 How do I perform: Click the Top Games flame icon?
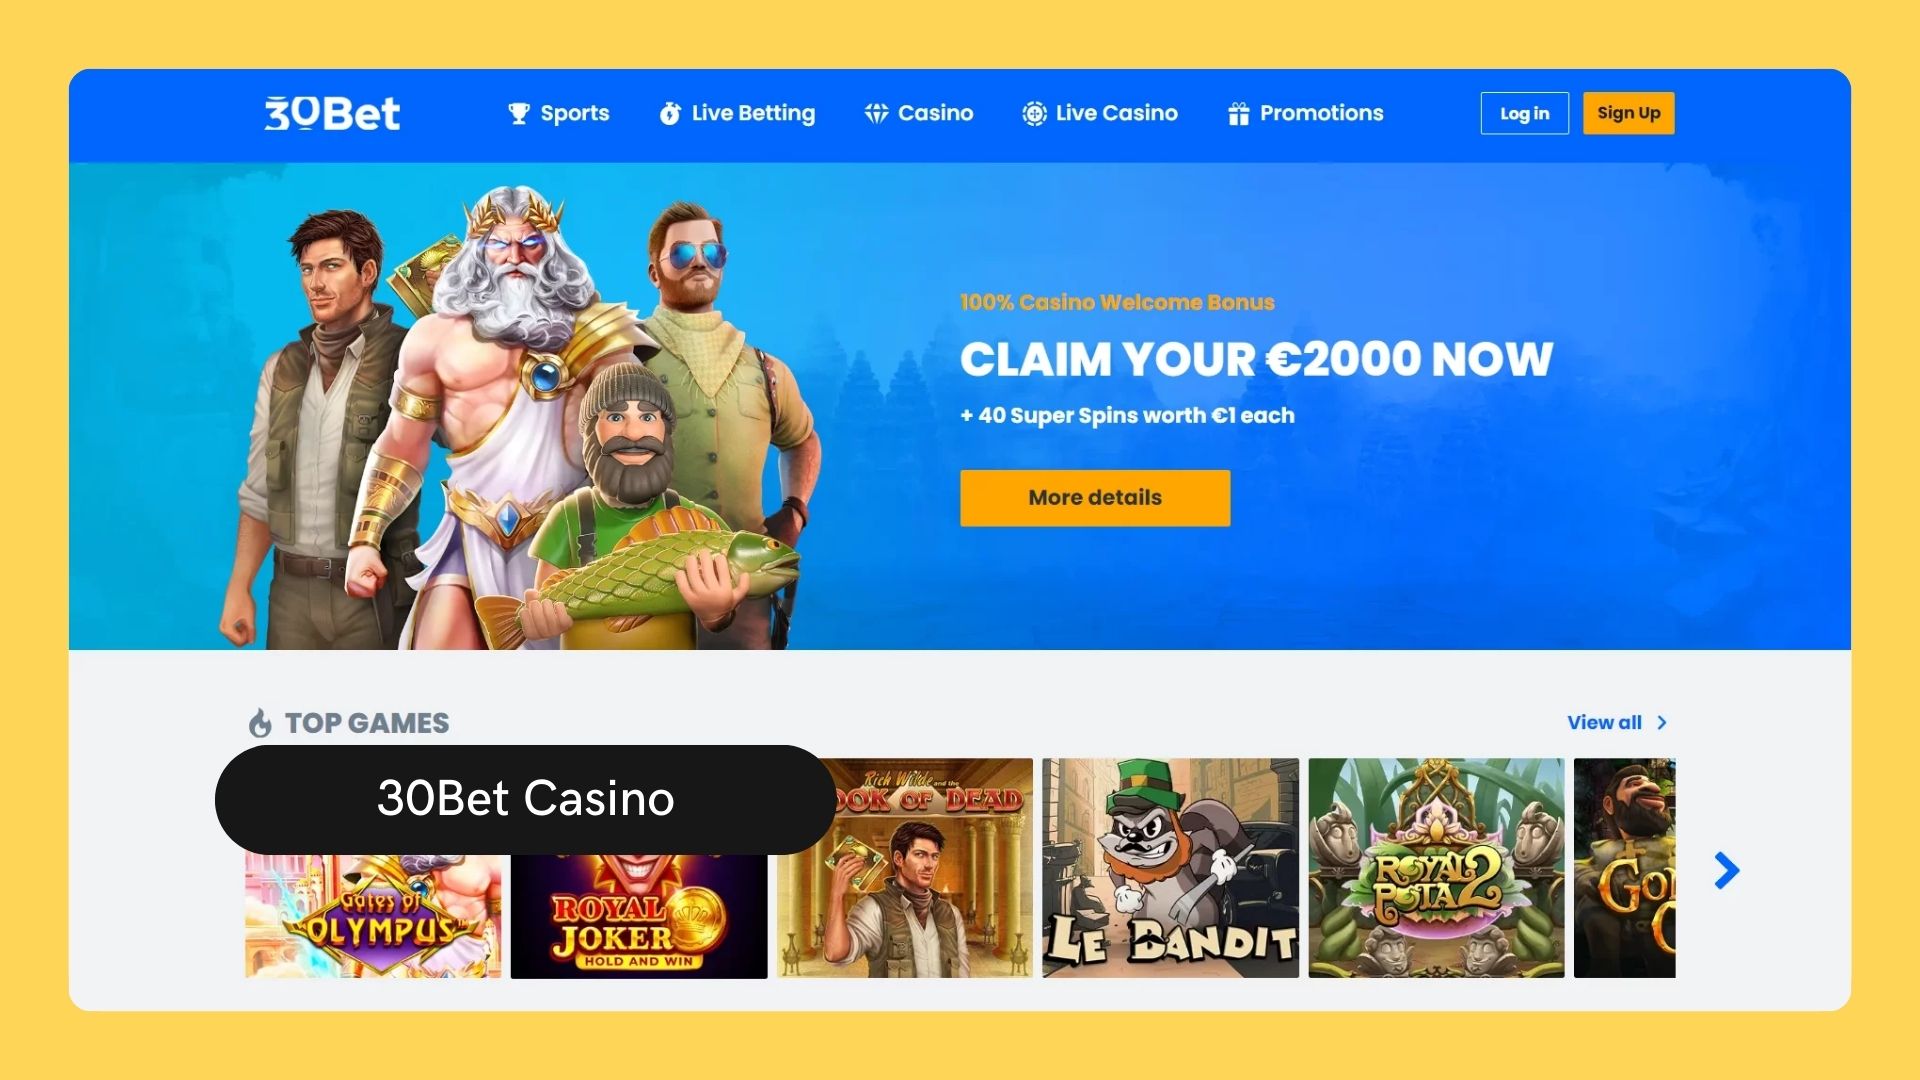pyautogui.click(x=260, y=723)
